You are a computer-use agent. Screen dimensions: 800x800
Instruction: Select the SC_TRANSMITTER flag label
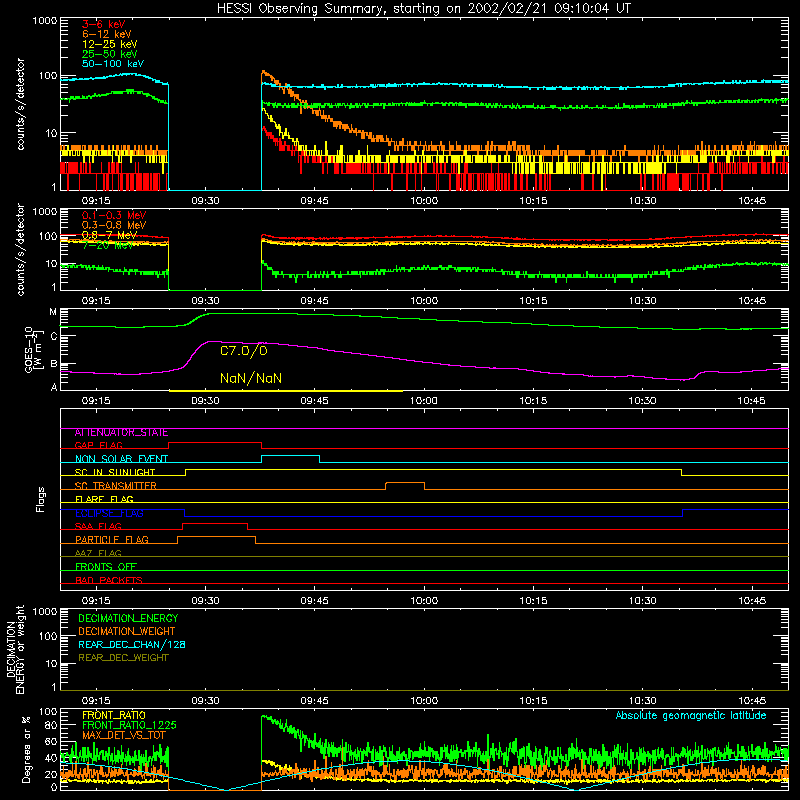[116, 486]
